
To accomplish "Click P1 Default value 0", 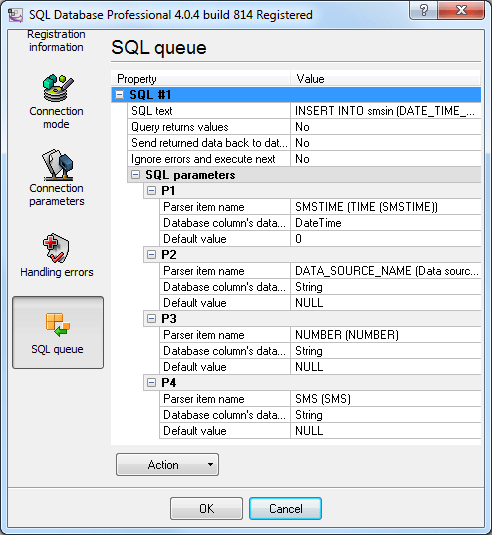I will (386, 239).
